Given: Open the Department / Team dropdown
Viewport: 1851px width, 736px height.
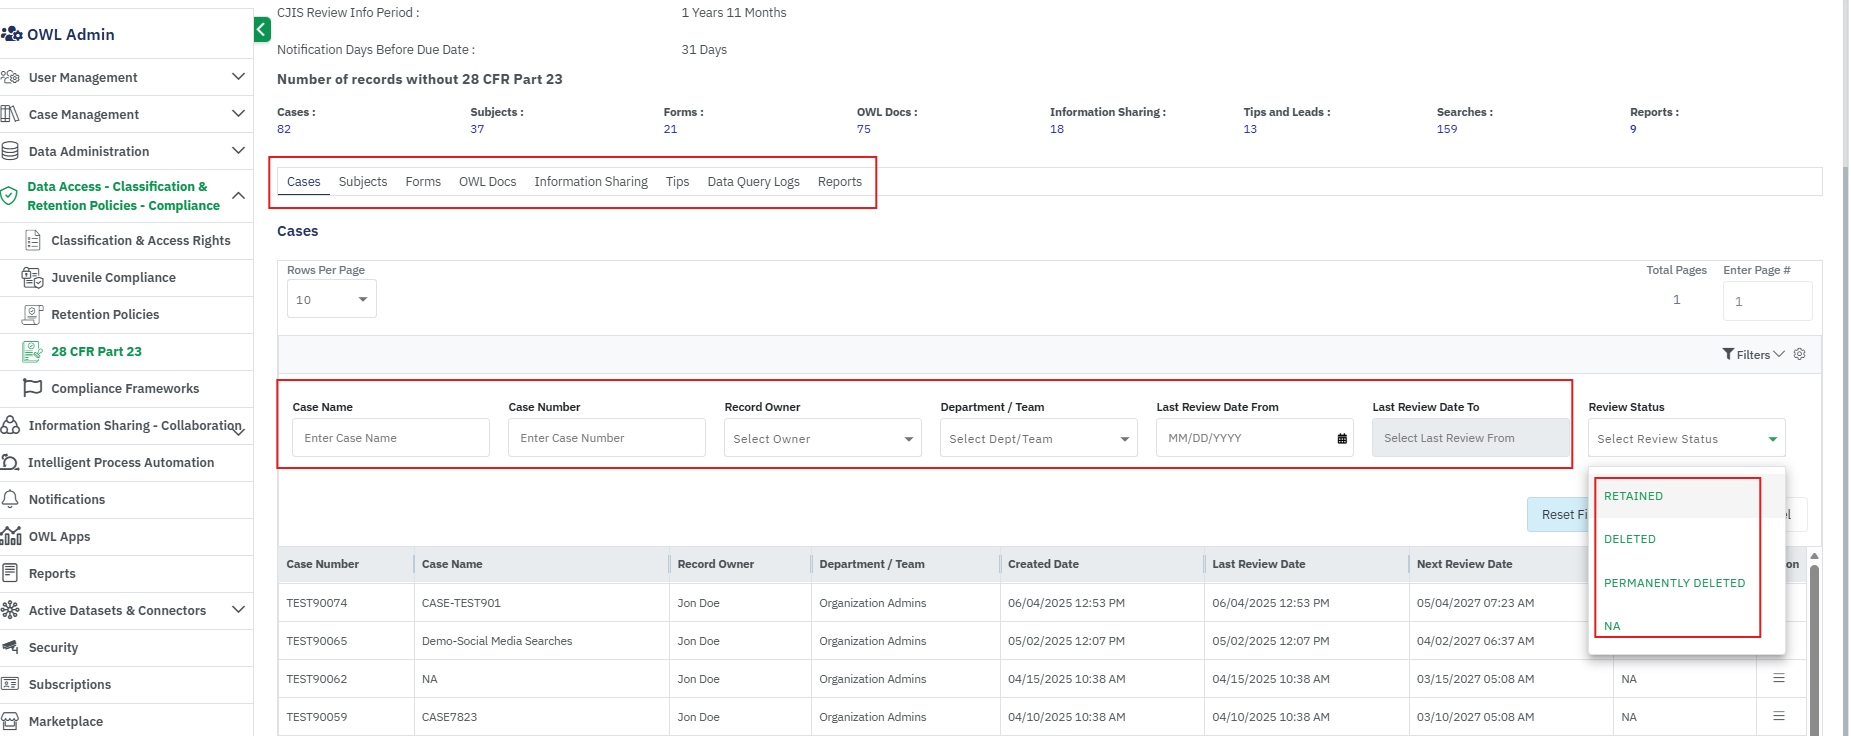Looking at the screenshot, I should (x=1038, y=438).
